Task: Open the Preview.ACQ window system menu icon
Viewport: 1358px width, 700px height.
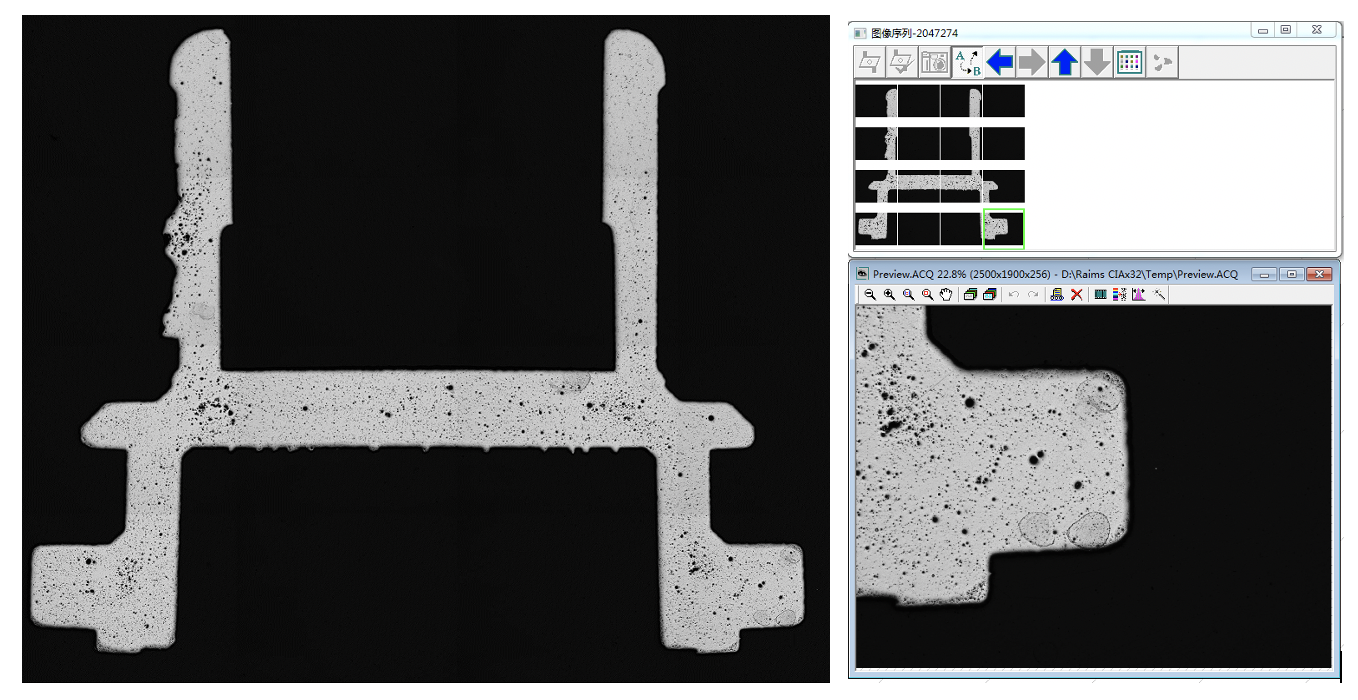Action: (862, 274)
